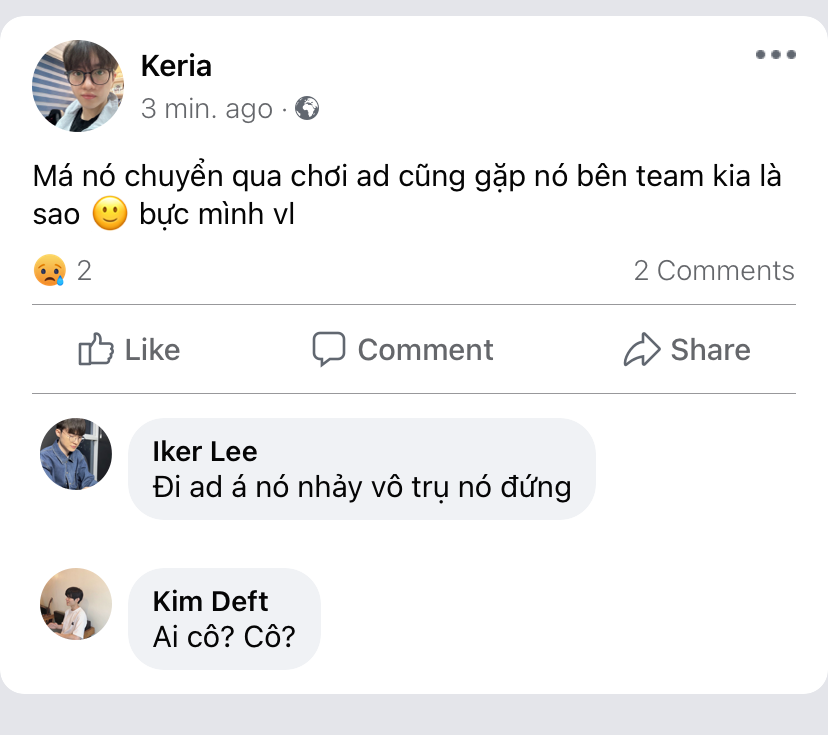The height and width of the screenshot is (735, 828).
Task: Click the thumbs-up Like icon
Action: coord(96,350)
